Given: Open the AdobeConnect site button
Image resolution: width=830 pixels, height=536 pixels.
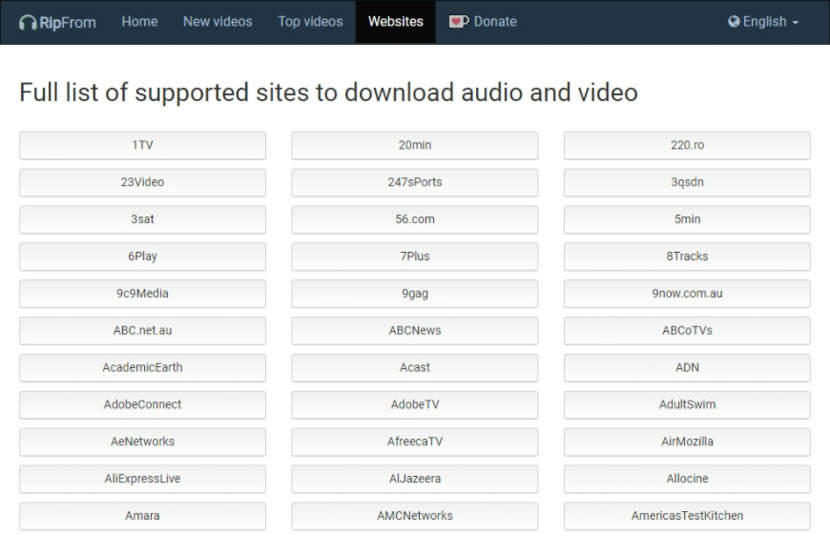Looking at the screenshot, I should pyautogui.click(x=142, y=405).
